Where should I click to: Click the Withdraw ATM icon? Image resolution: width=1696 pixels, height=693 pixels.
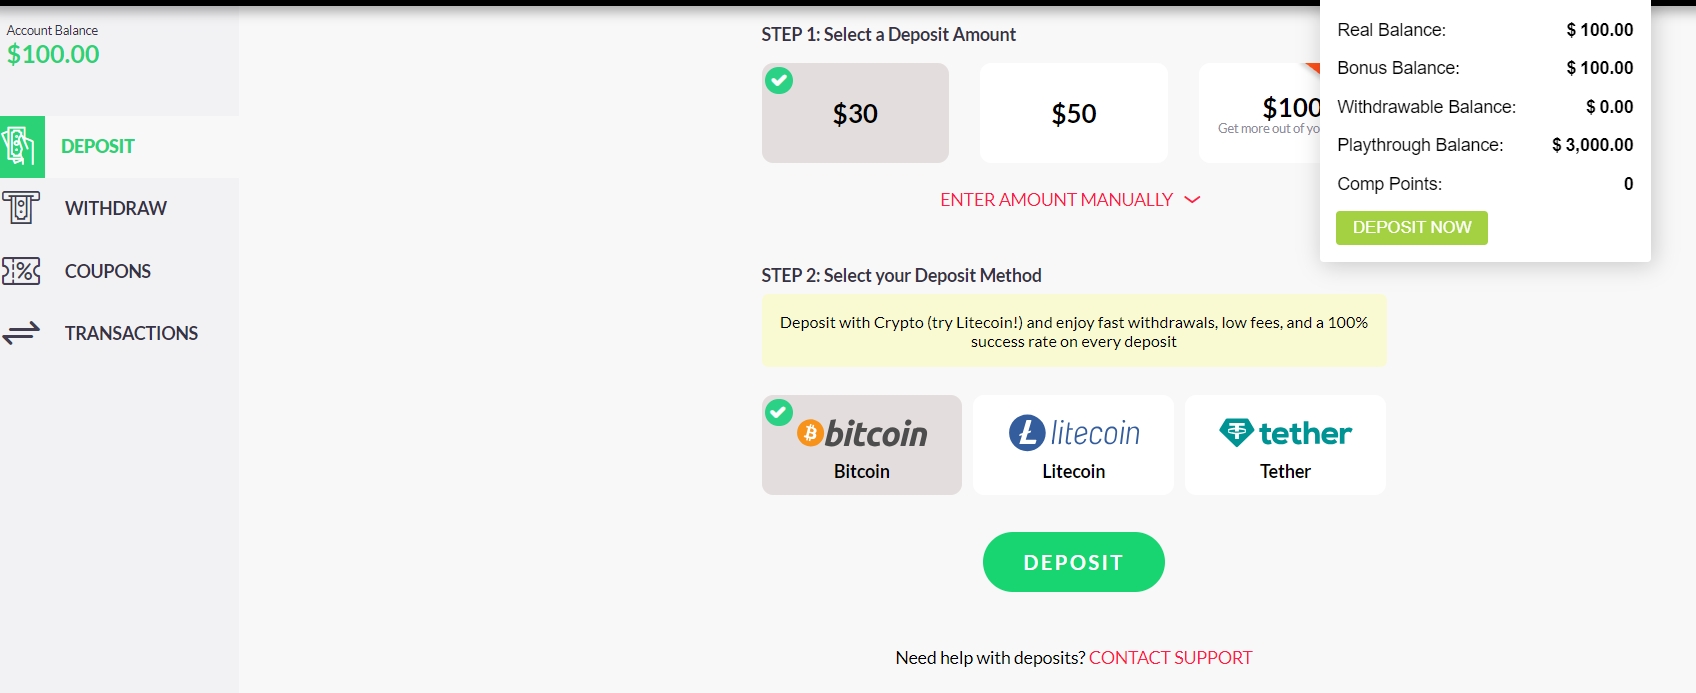coord(21,208)
